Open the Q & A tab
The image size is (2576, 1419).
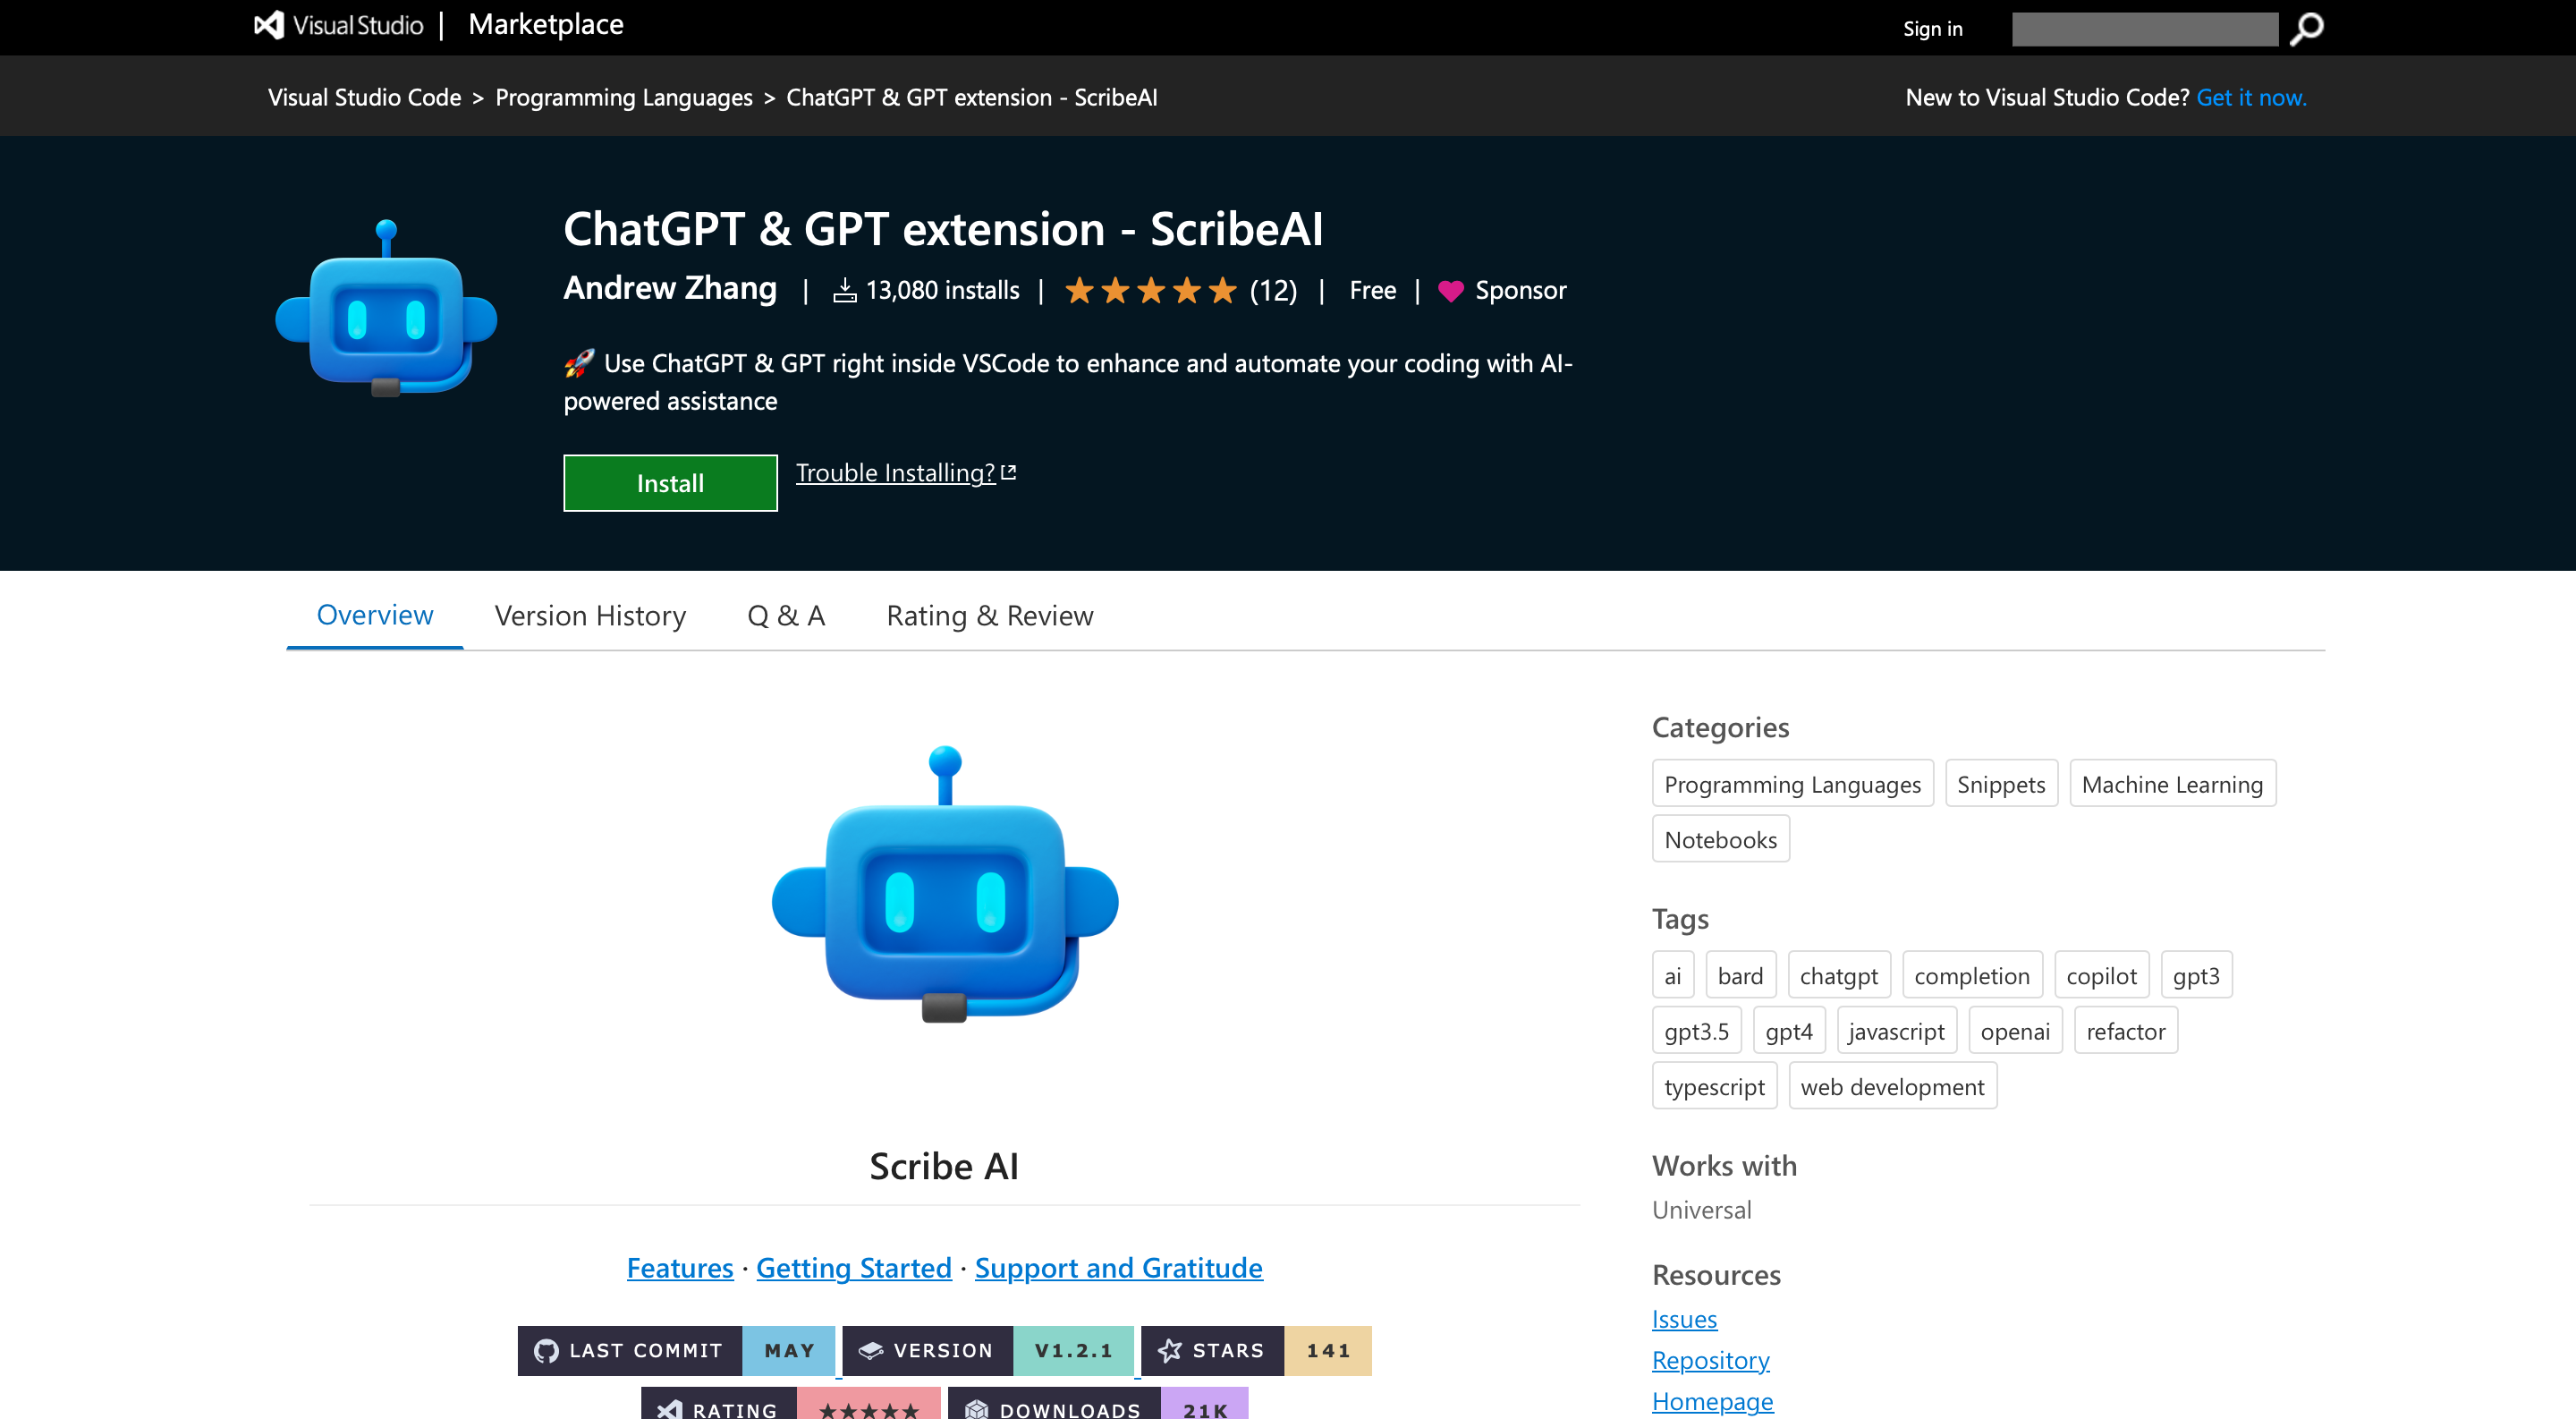point(786,615)
